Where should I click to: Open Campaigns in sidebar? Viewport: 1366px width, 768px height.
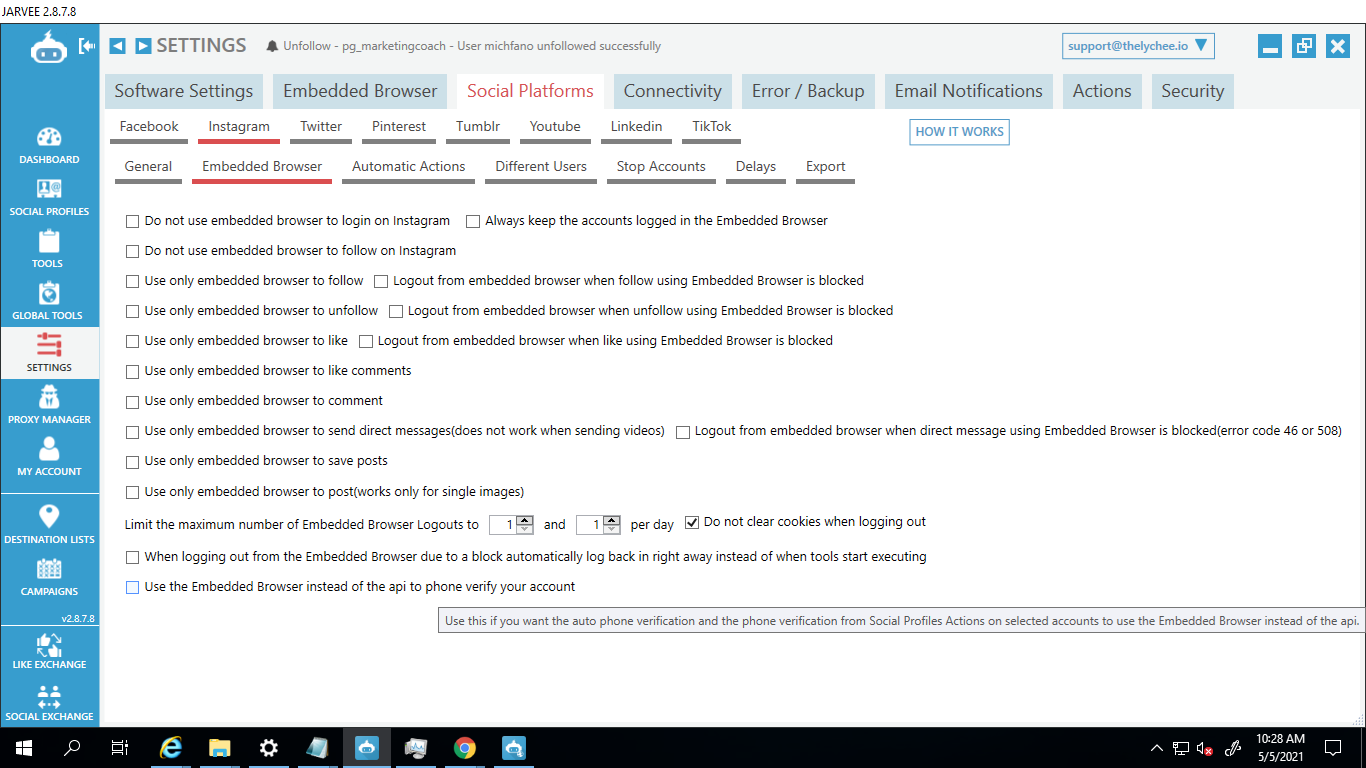coord(49,577)
